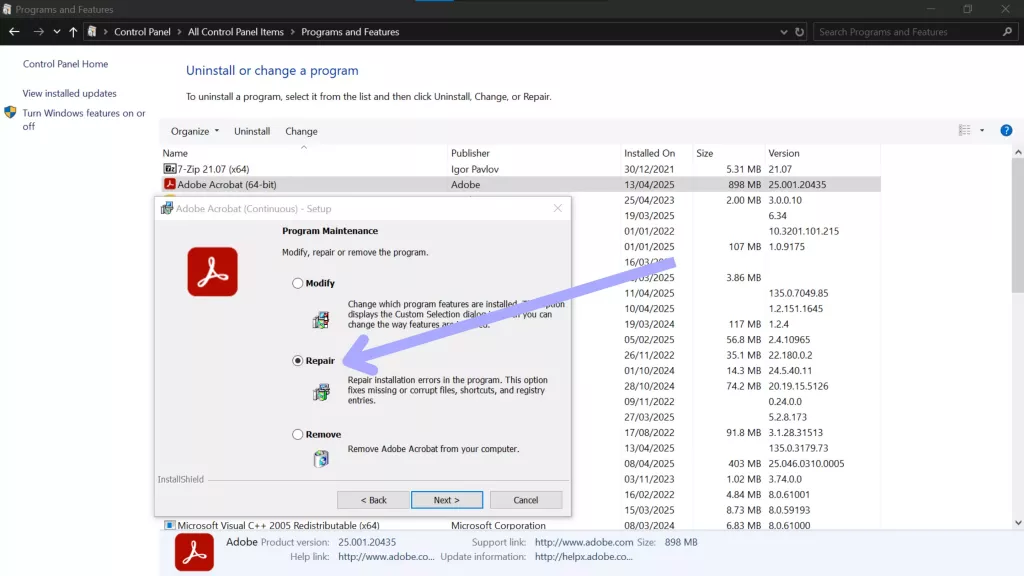Click the up one level arrow
The width and height of the screenshot is (1024, 576).
tap(72, 31)
